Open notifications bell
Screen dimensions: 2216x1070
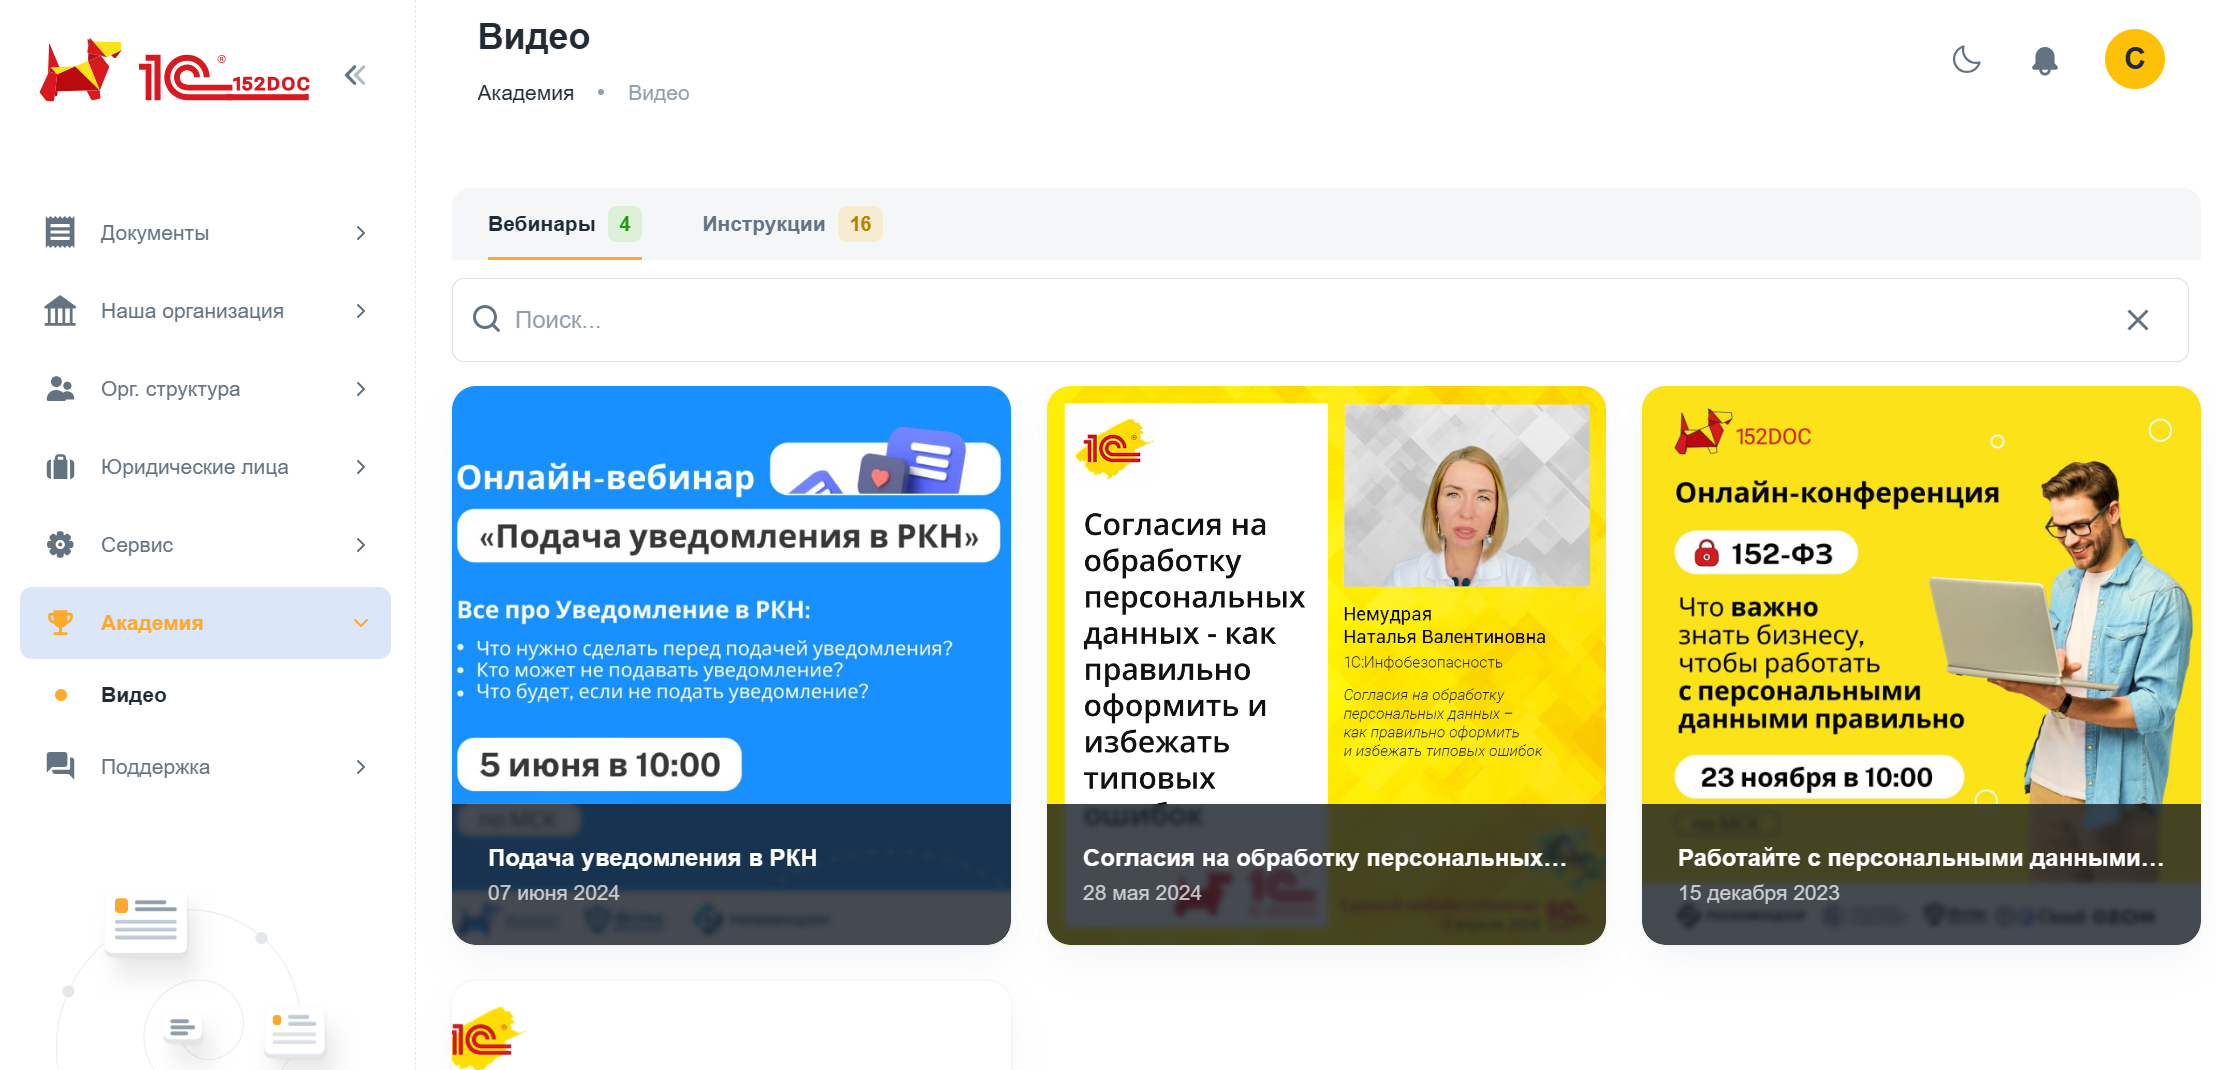click(2045, 61)
